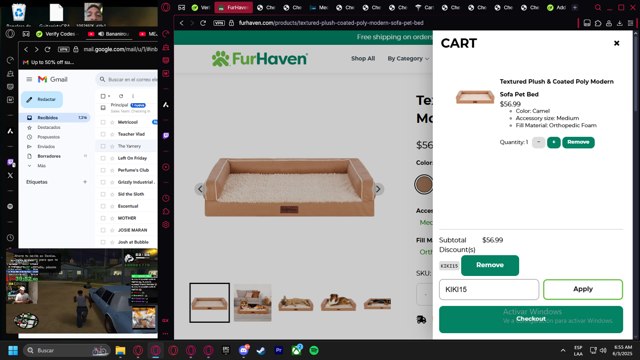Select the third thumbnail with lying dog

[x=296, y=303]
